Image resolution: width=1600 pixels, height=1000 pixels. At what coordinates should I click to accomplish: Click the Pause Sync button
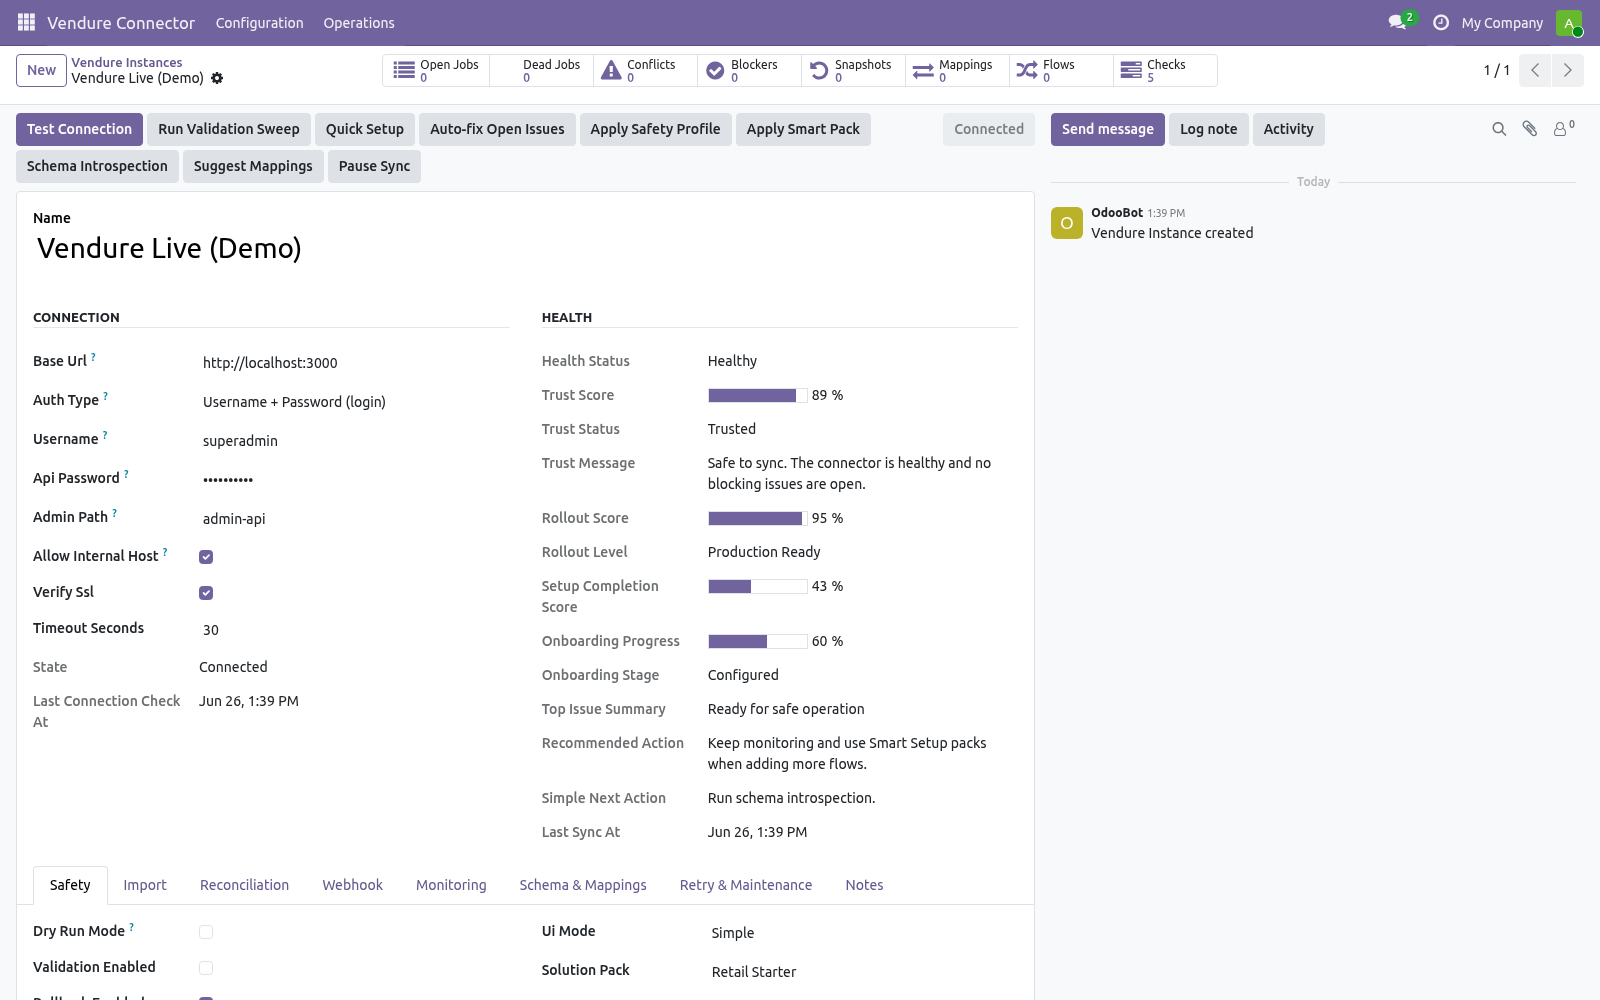coord(374,166)
